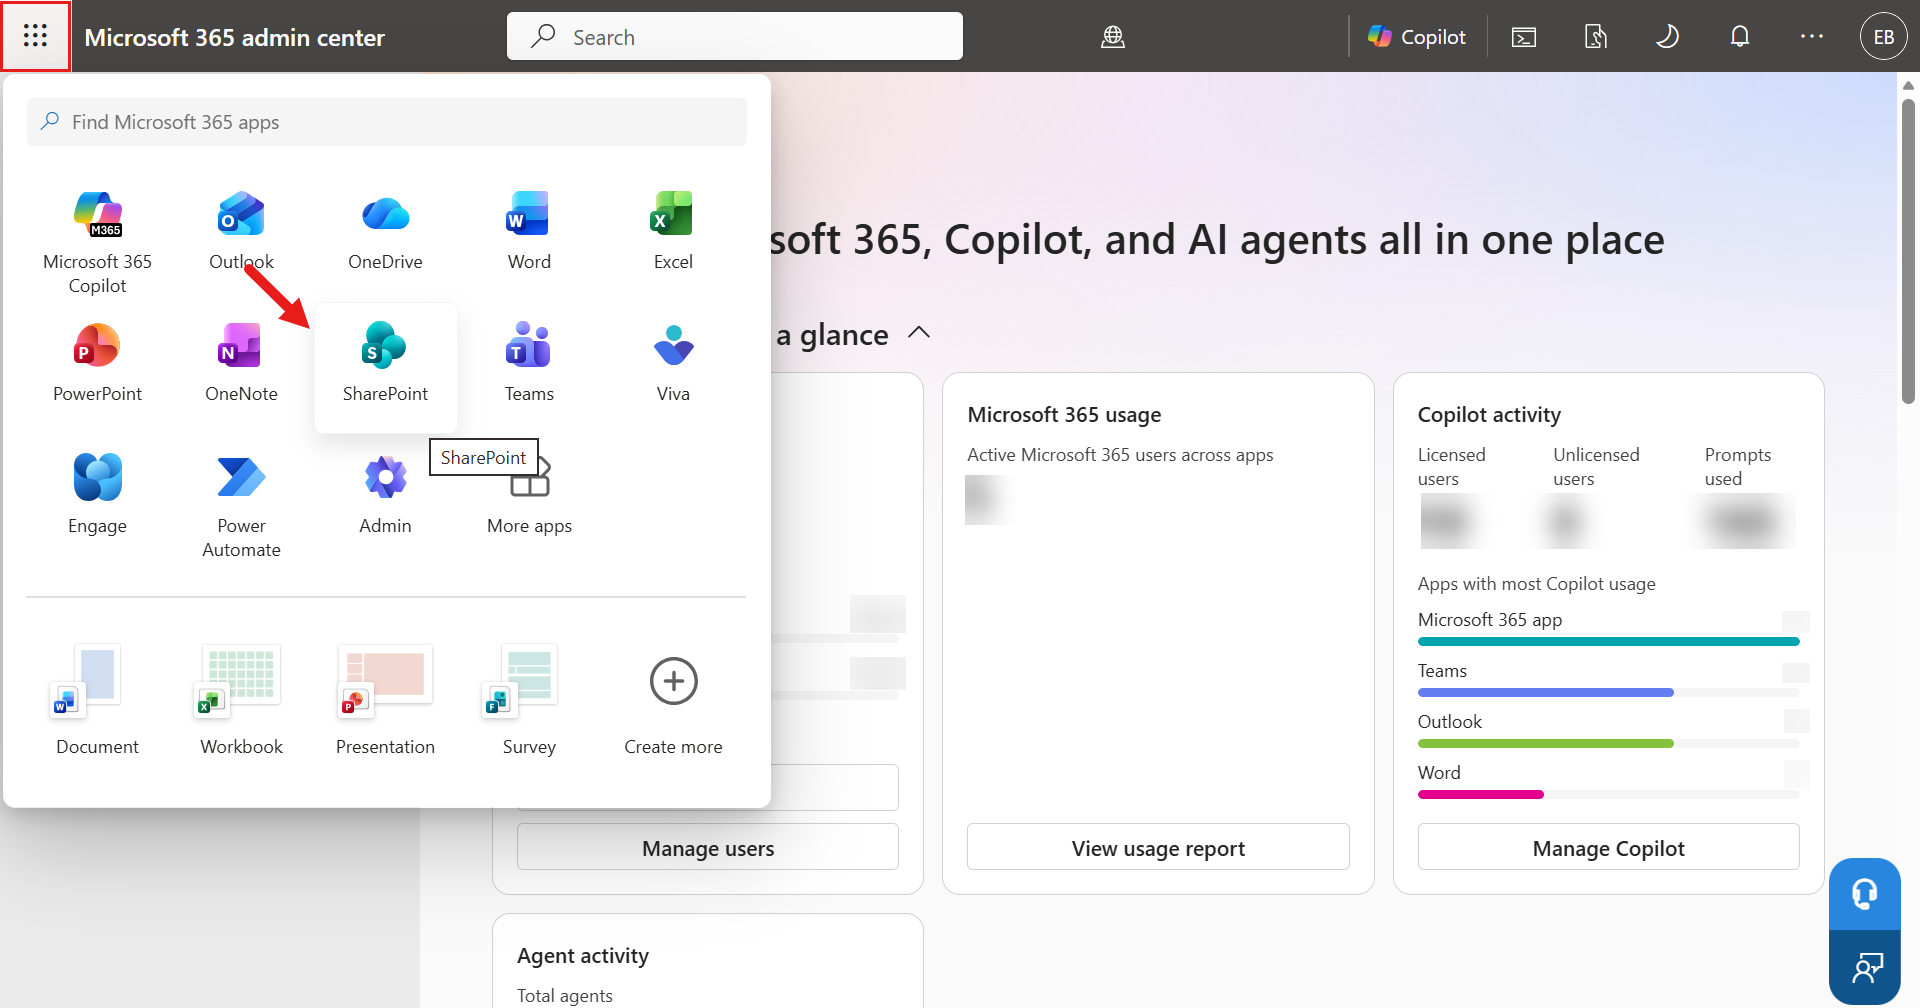Click Manage users button
Image resolution: width=1920 pixels, height=1008 pixels.
pyautogui.click(x=708, y=847)
